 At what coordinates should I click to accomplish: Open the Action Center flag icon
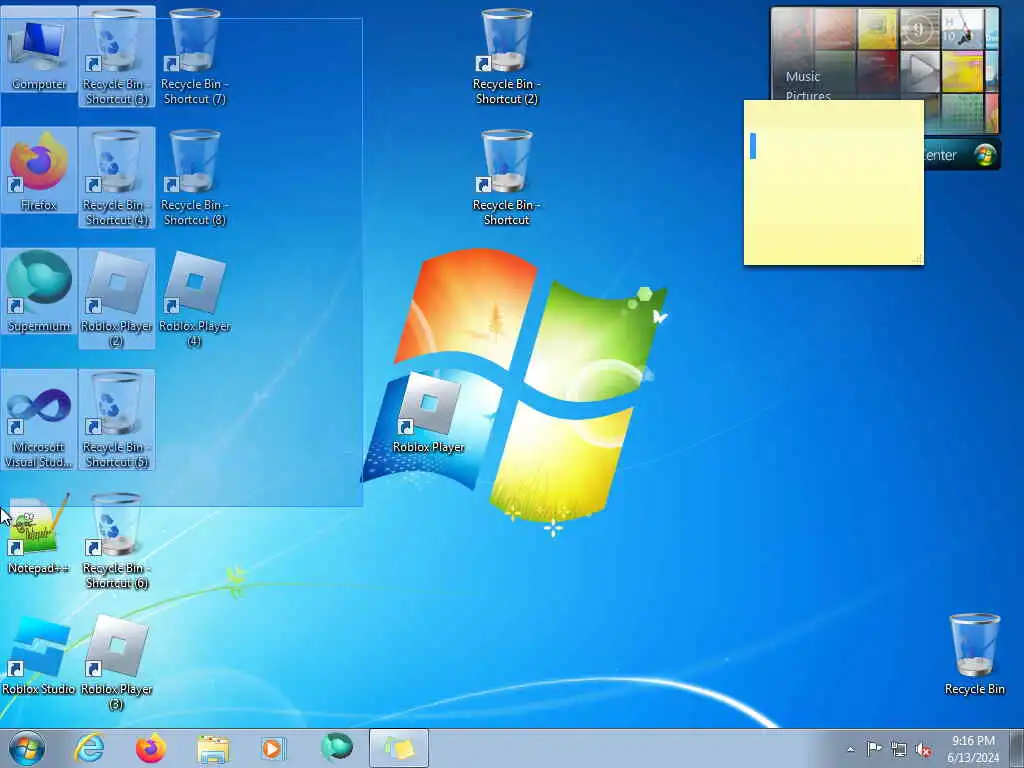874,748
